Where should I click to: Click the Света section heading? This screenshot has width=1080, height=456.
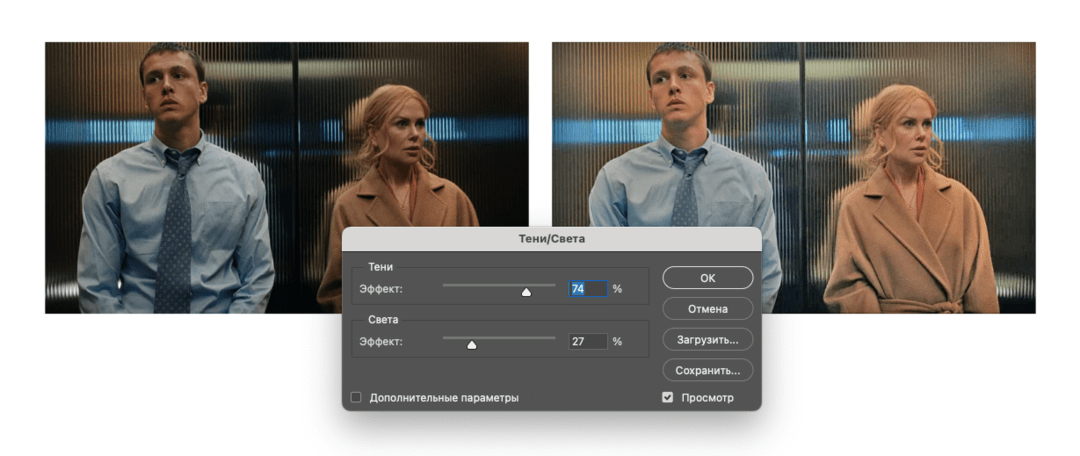point(382,320)
